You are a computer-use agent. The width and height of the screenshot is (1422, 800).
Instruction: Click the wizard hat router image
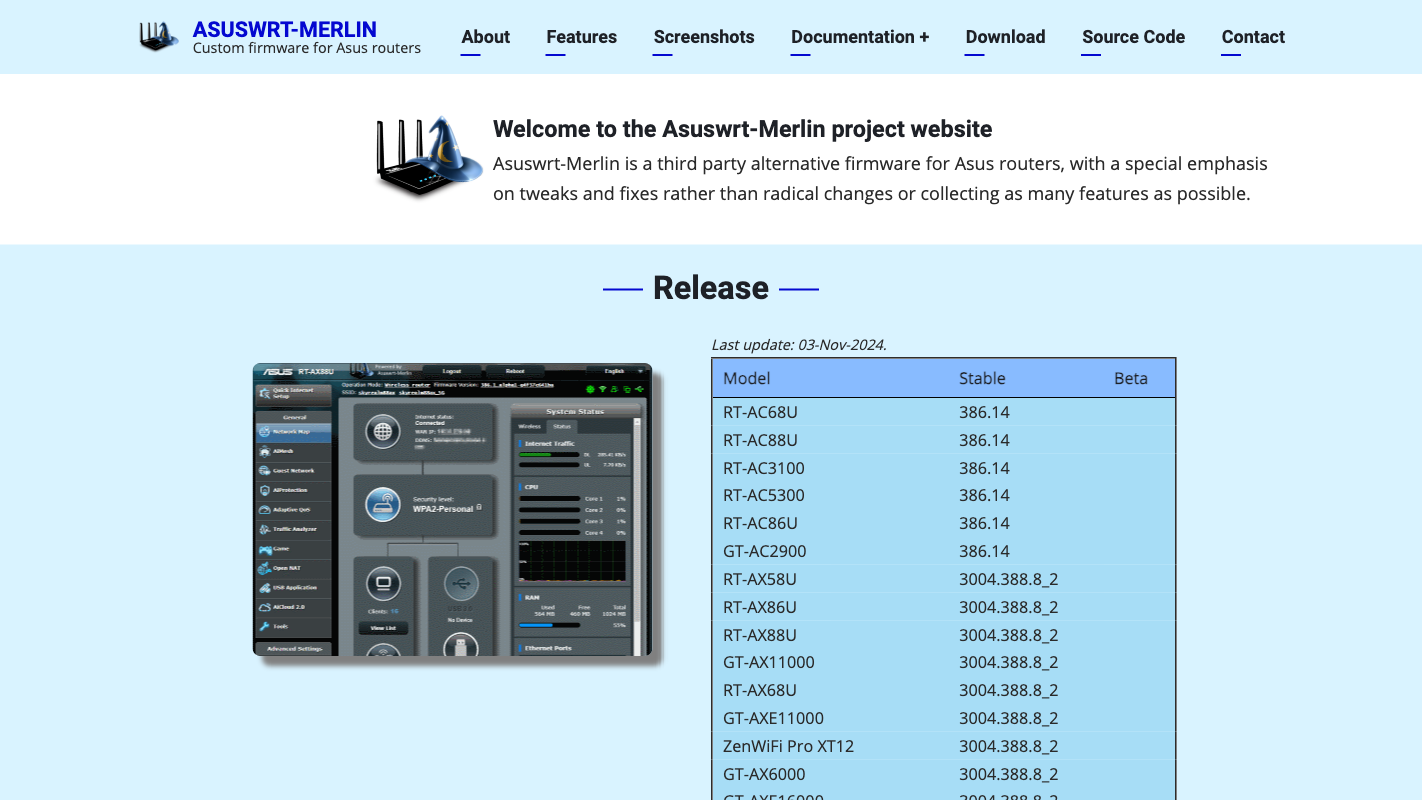pyautogui.click(x=428, y=158)
